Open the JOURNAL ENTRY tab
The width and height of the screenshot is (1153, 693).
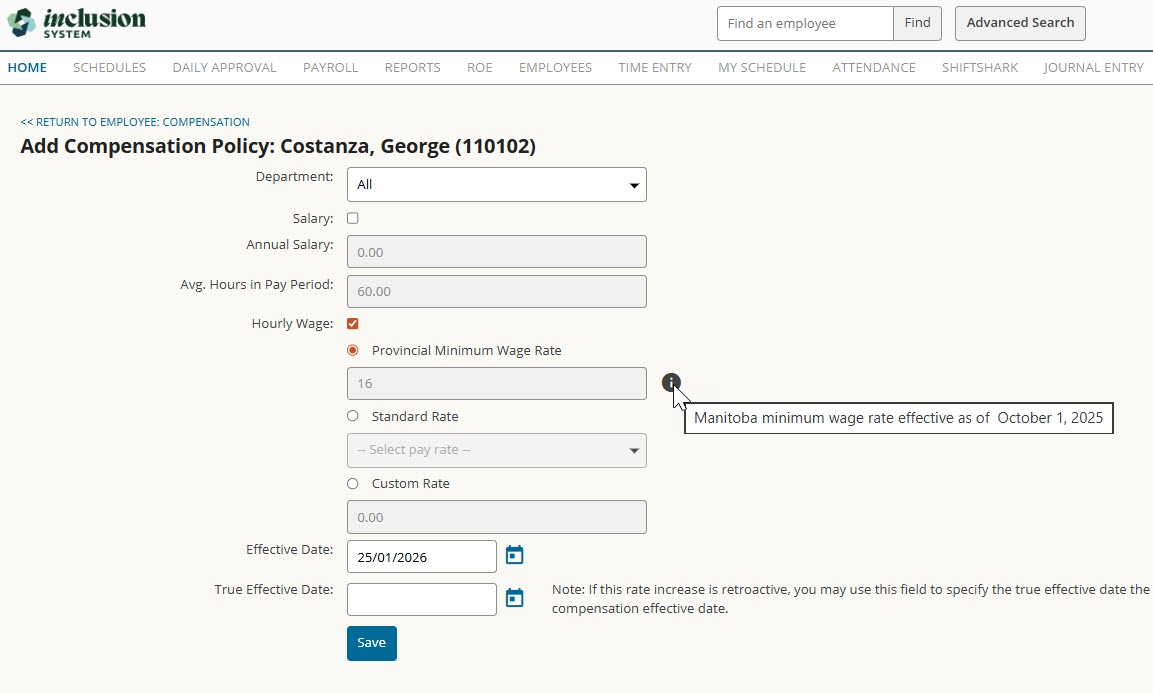click(x=1093, y=68)
